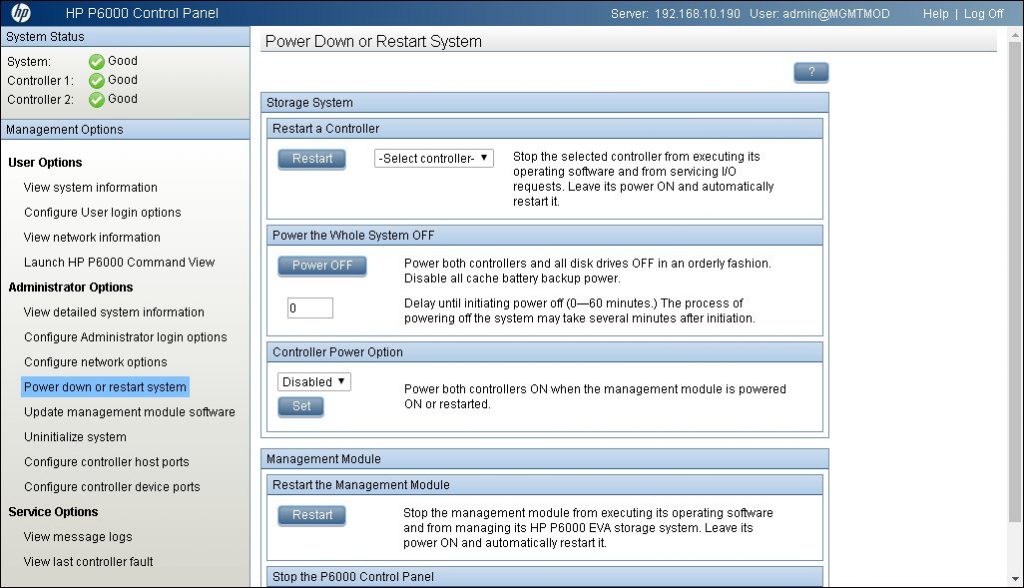Open Help in the top bar
Viewport: 1024px width, 588px height.
pyautogui.click(x=935, y=13)
